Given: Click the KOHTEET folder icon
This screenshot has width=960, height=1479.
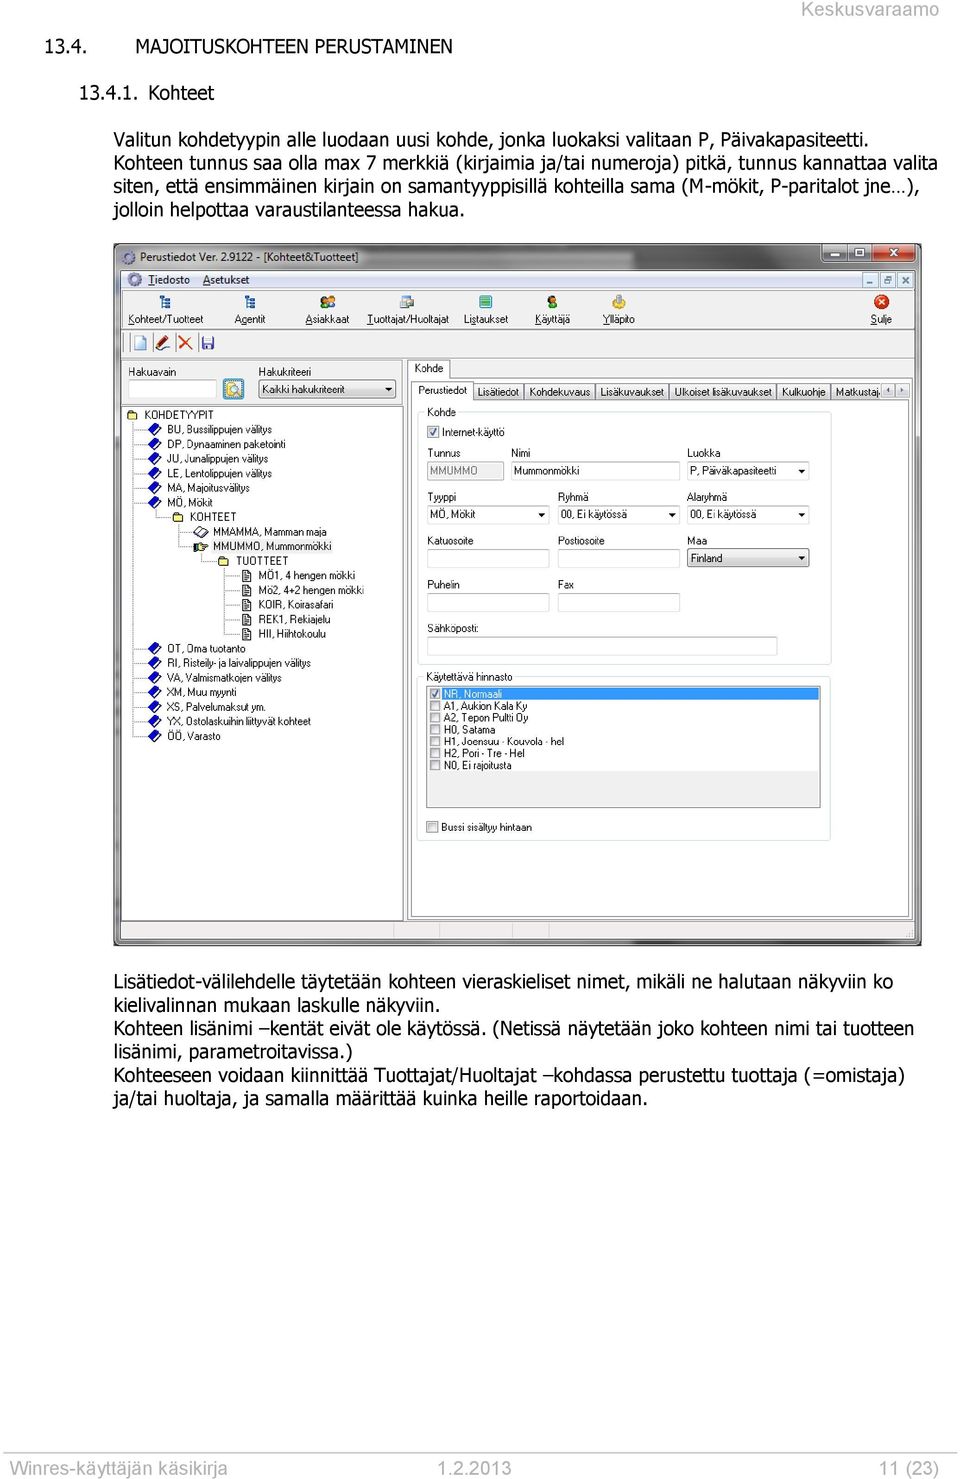Looking at the screenshot, I should coord(178,517).
